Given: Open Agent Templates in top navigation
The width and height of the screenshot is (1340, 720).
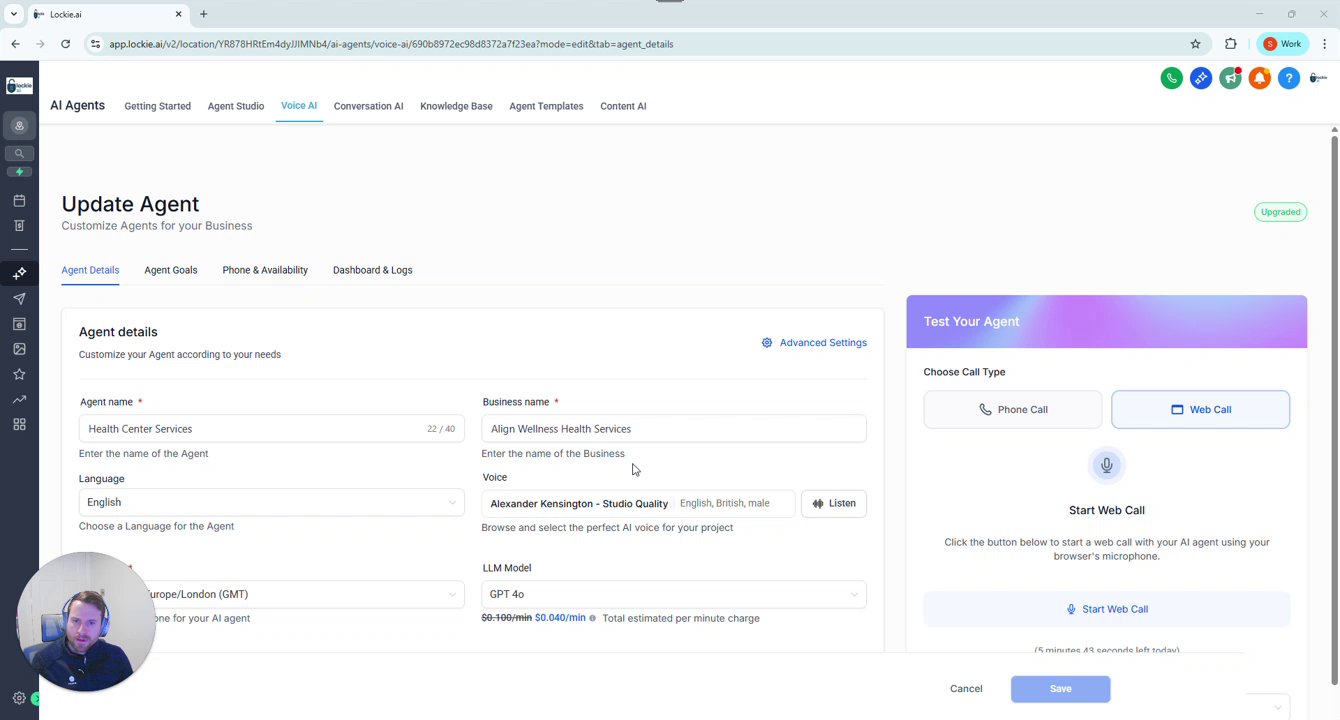Looking at the screenshot, I should [546, 106].
